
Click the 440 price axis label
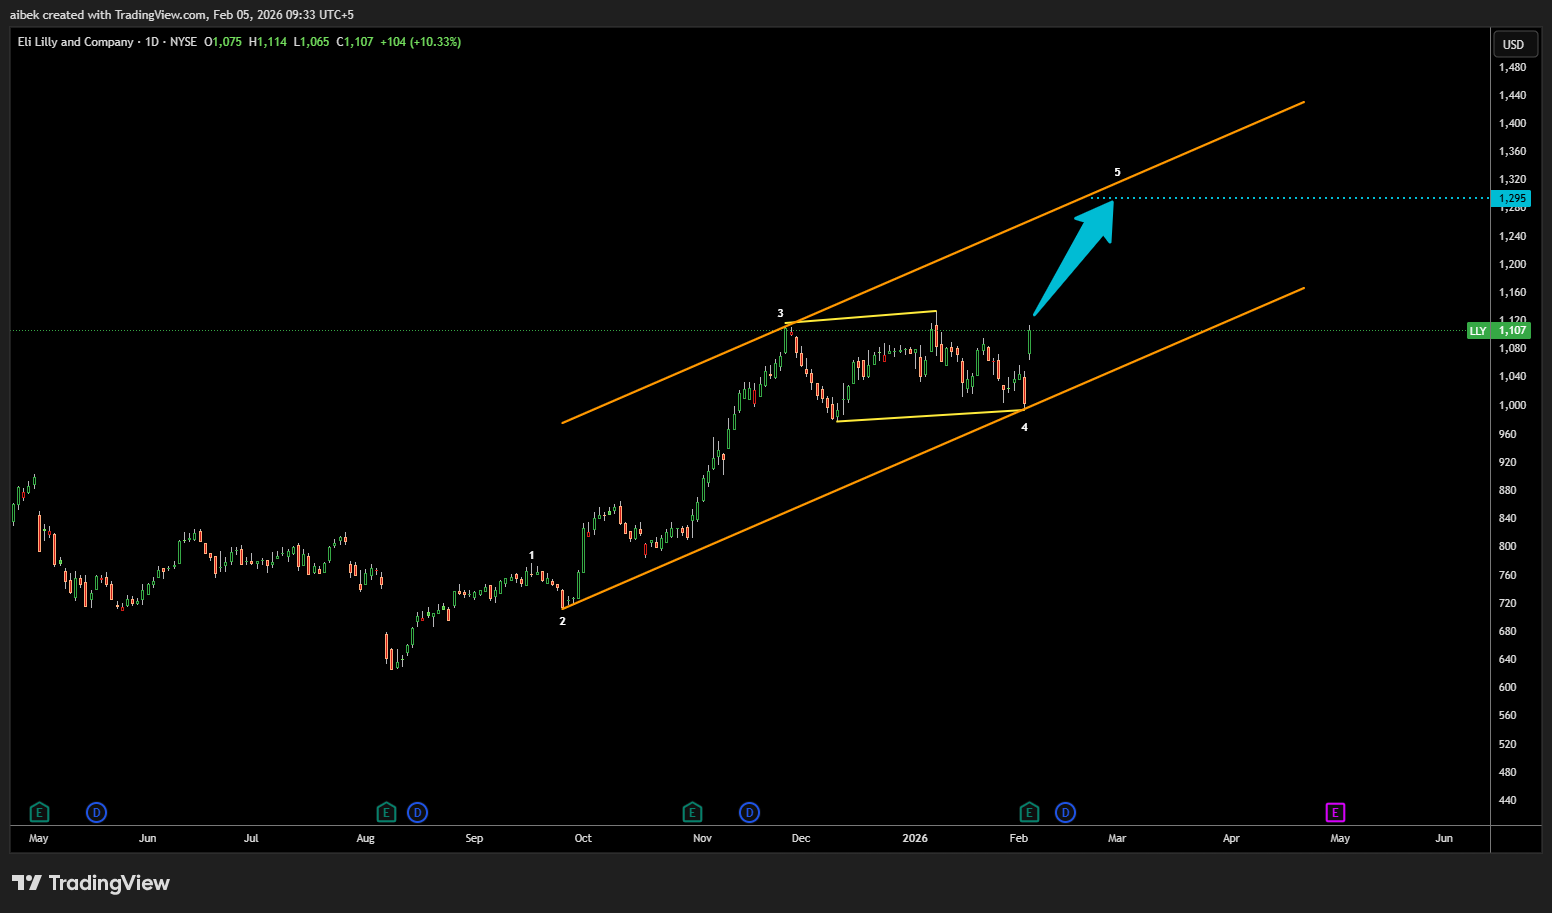[x=1508, y=801]
